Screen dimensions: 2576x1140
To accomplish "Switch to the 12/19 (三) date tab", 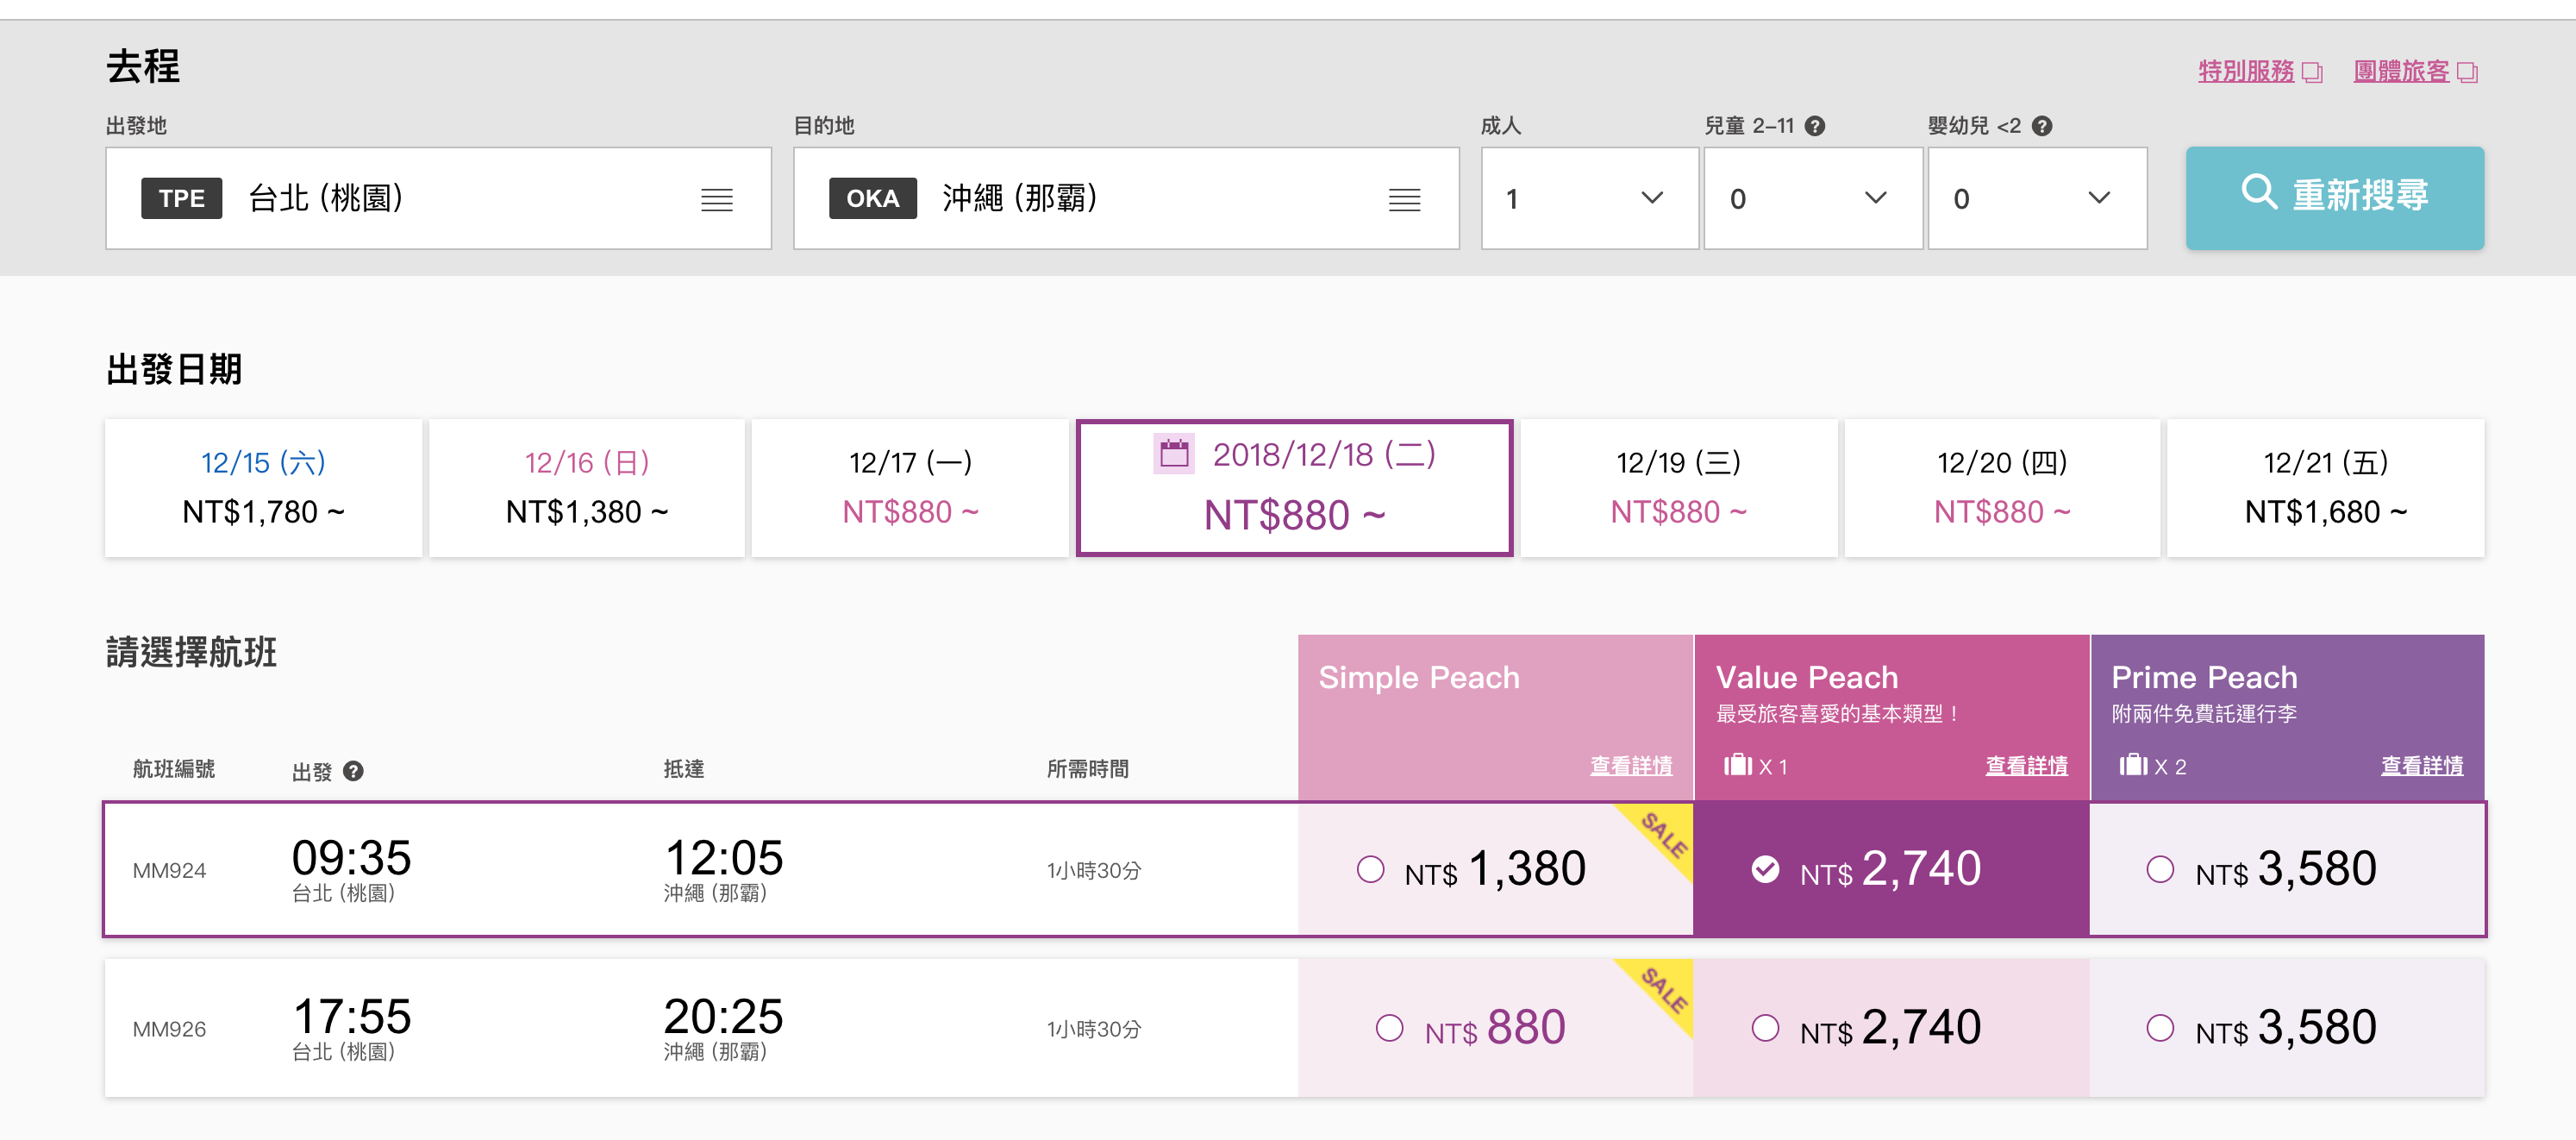I will click(1678, 488).
